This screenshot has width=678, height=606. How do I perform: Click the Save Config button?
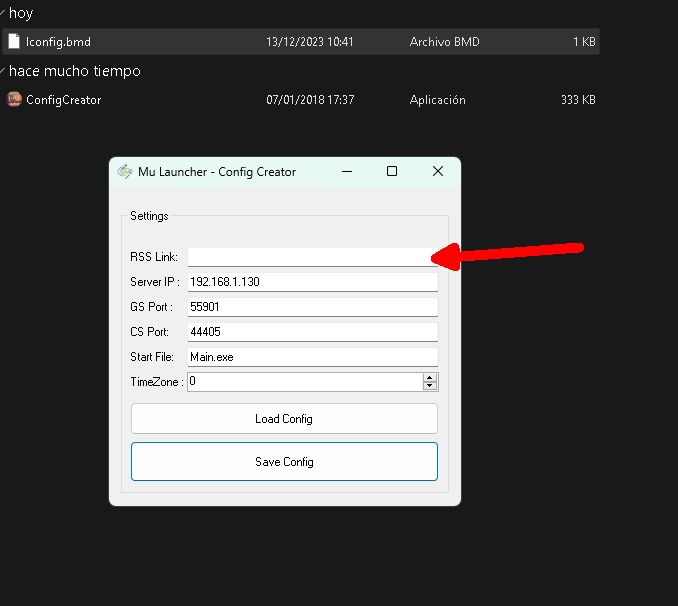(284, 462)
